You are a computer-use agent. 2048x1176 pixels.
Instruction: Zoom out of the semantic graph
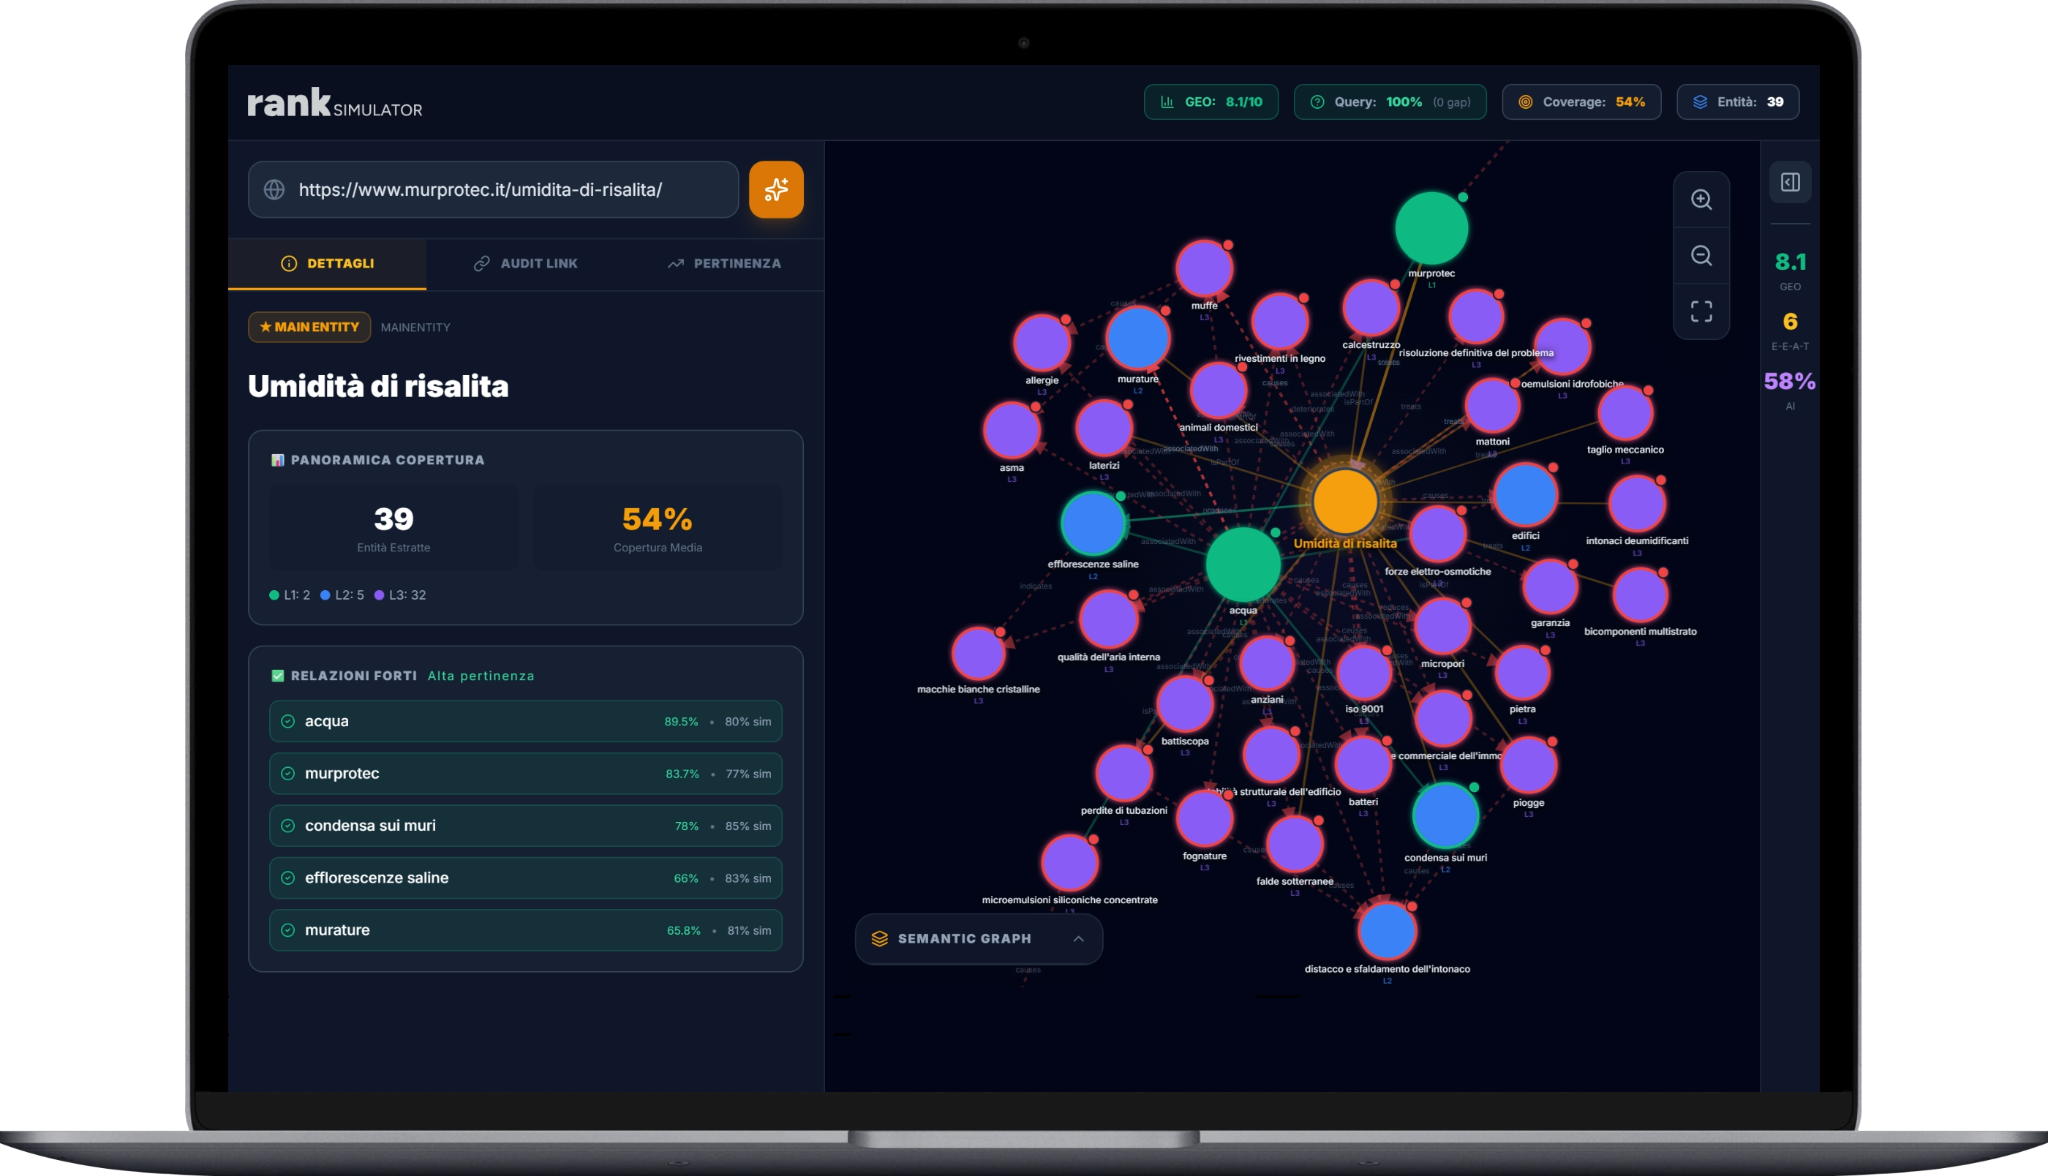click(x=1701, y=255)
